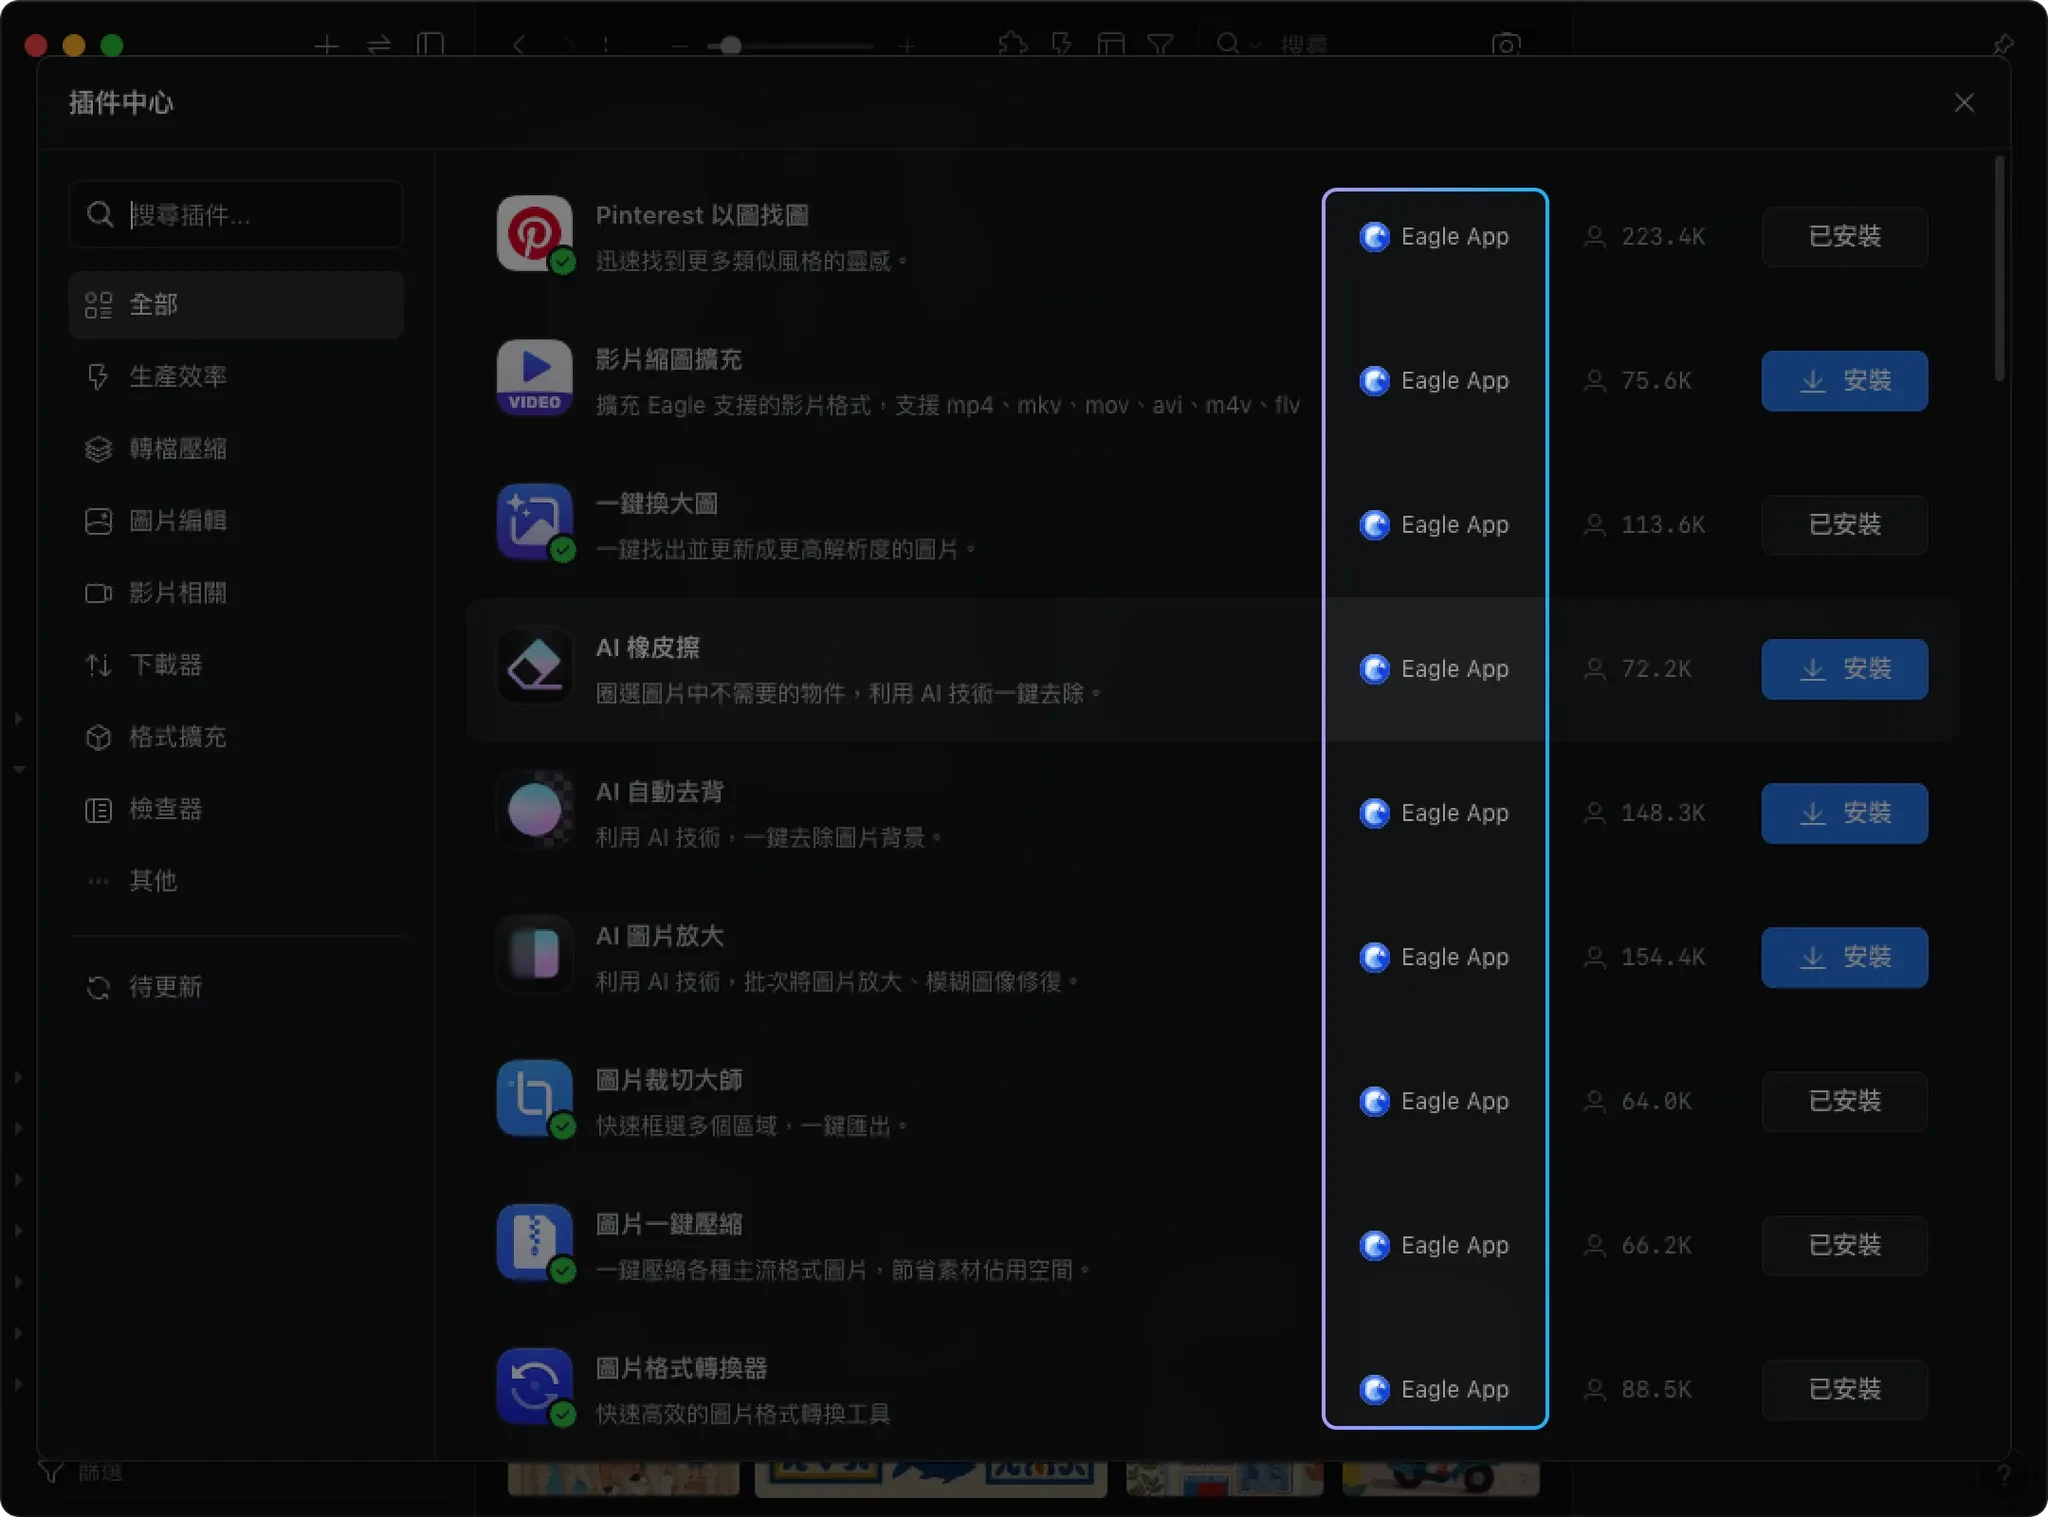Click 已安裝 button for 圖片一鍵壓縮

tap(1844, 1245)
